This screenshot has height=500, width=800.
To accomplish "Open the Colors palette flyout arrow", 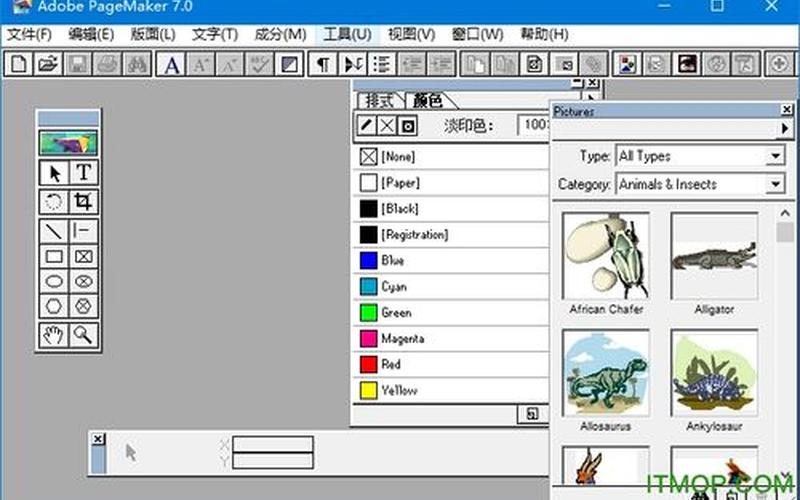I will pos(592,98).
